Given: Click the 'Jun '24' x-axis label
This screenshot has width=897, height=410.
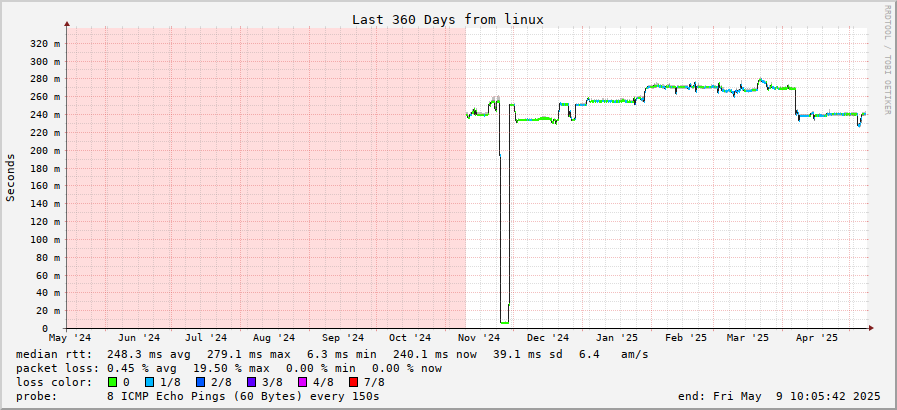Looking at the screenshot, I should coord(138,338).
